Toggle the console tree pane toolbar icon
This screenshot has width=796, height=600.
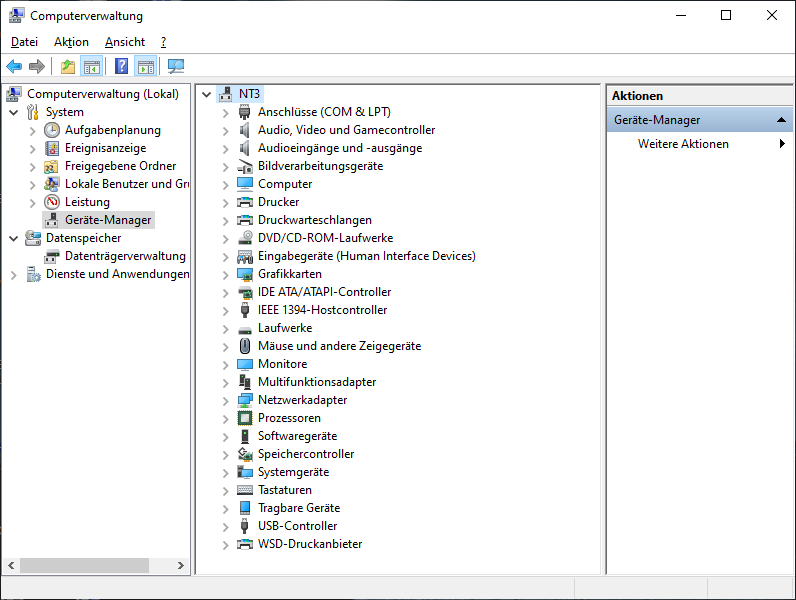tap(92, 66)
